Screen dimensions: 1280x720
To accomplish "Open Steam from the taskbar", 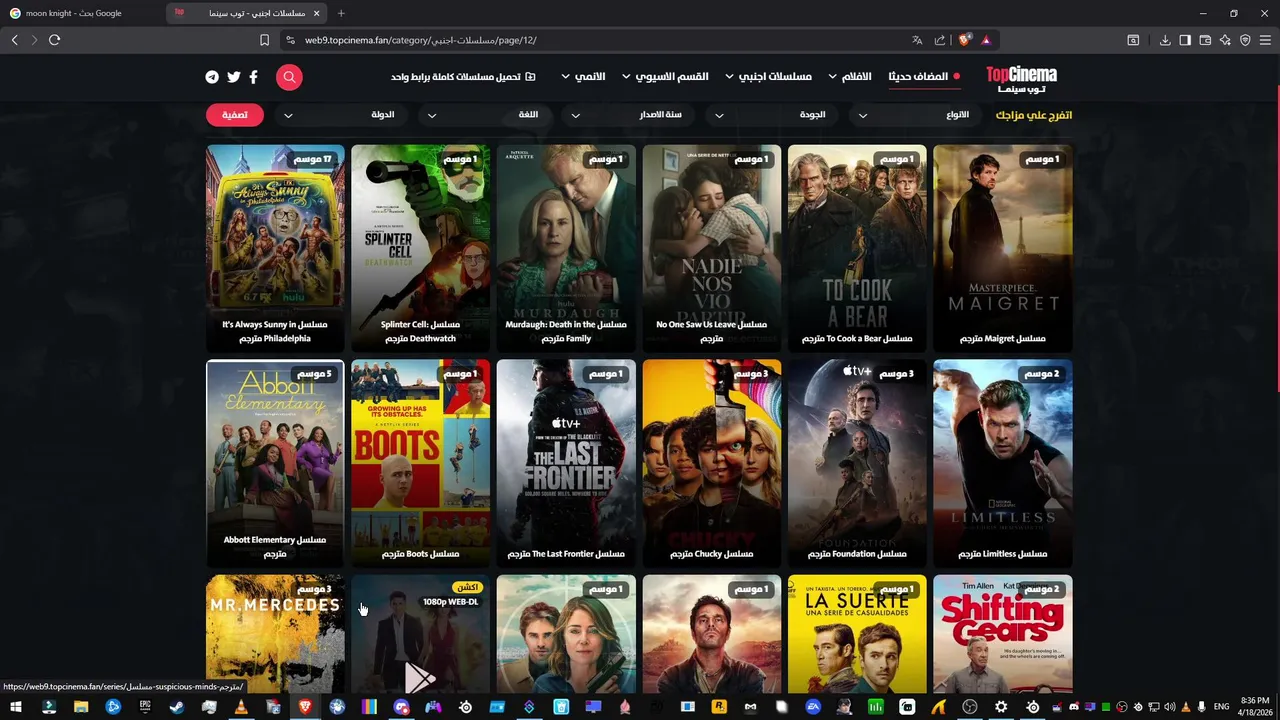I will tap(177, 707).
